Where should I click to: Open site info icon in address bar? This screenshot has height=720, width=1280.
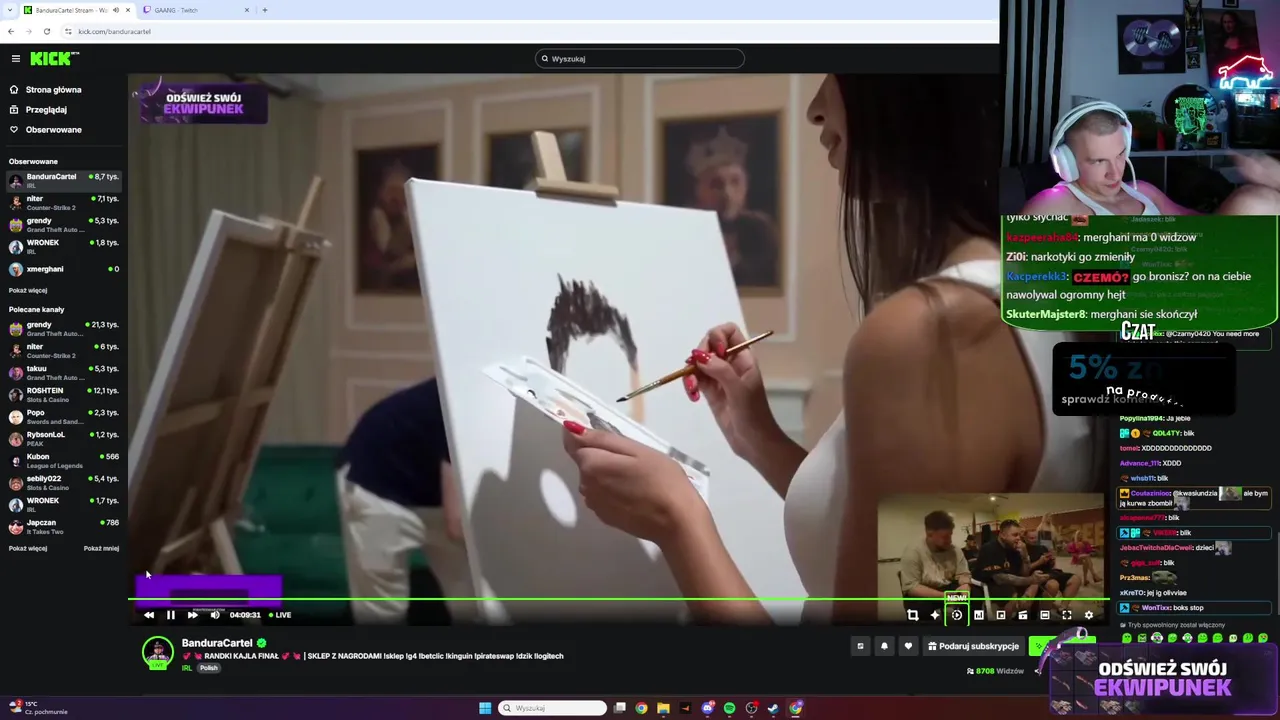(68, 31)
